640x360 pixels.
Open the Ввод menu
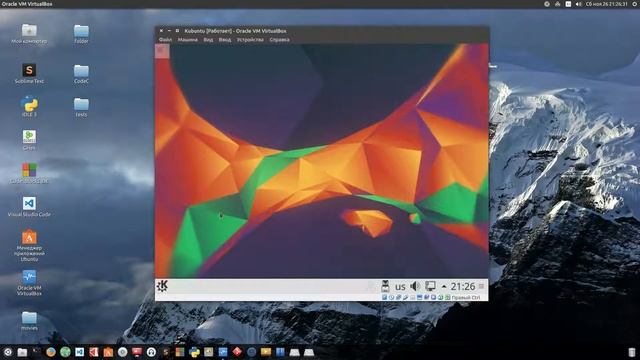click(x=225, y=40)
